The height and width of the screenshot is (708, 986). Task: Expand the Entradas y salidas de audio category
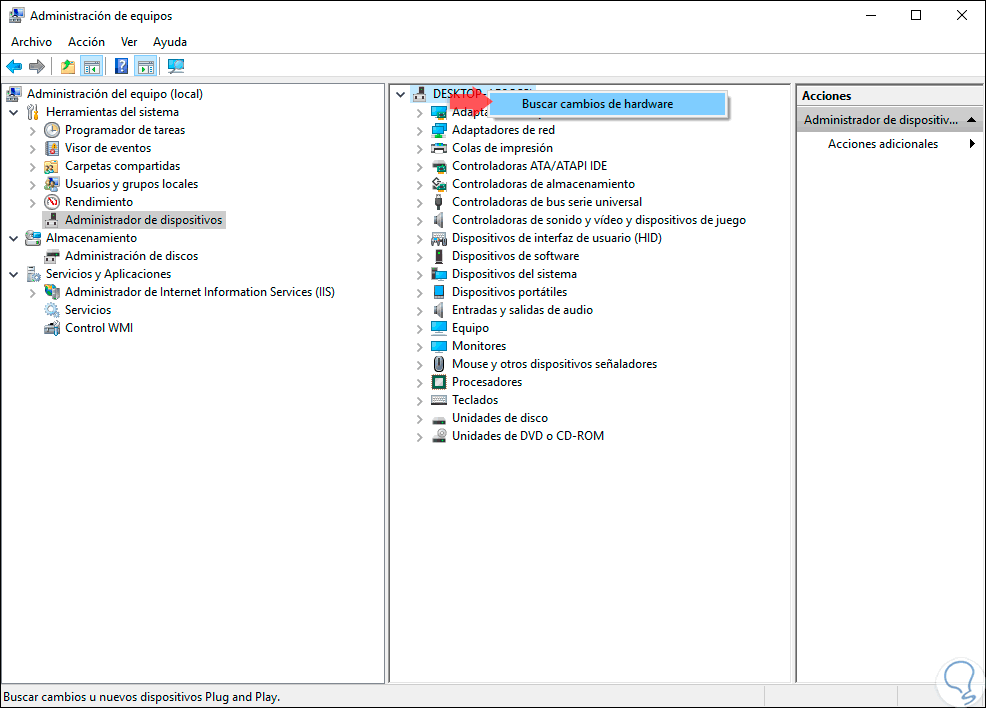click(x=419, y=311)
